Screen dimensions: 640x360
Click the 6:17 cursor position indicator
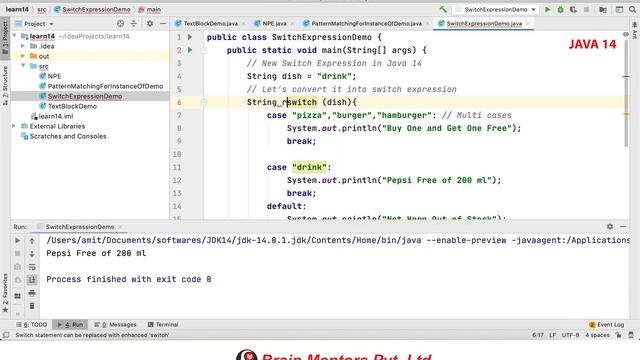pyautogui.click(x=538, y=335)
